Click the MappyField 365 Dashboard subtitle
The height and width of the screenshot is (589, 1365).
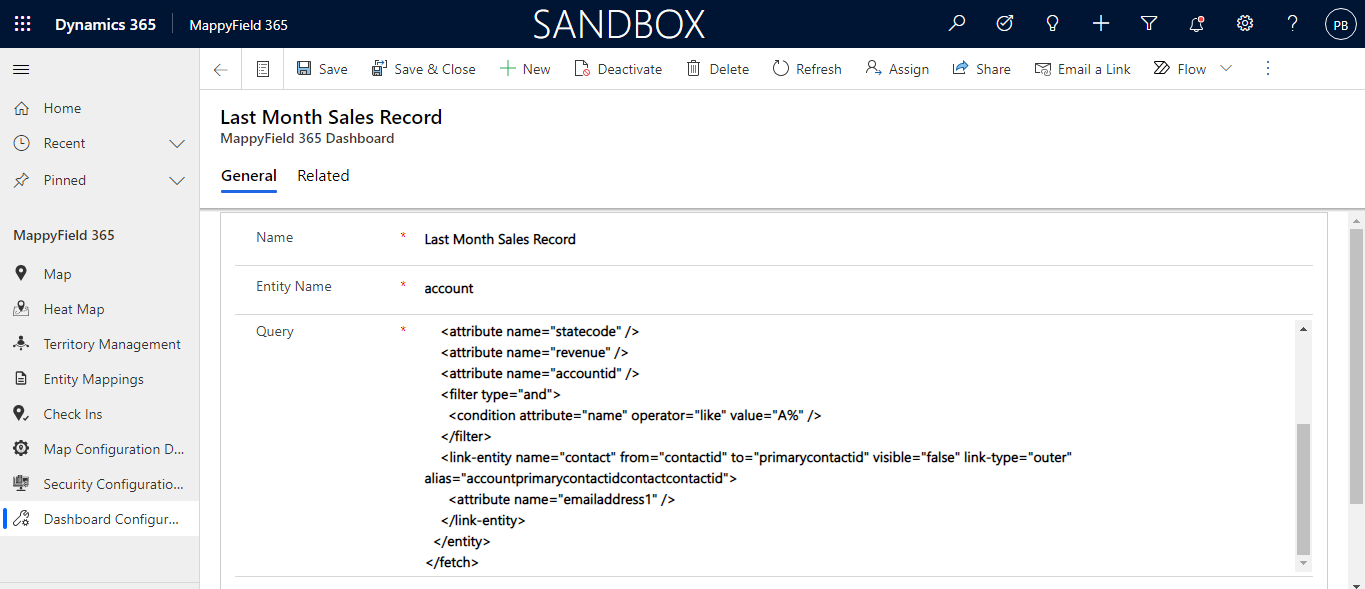307,139
